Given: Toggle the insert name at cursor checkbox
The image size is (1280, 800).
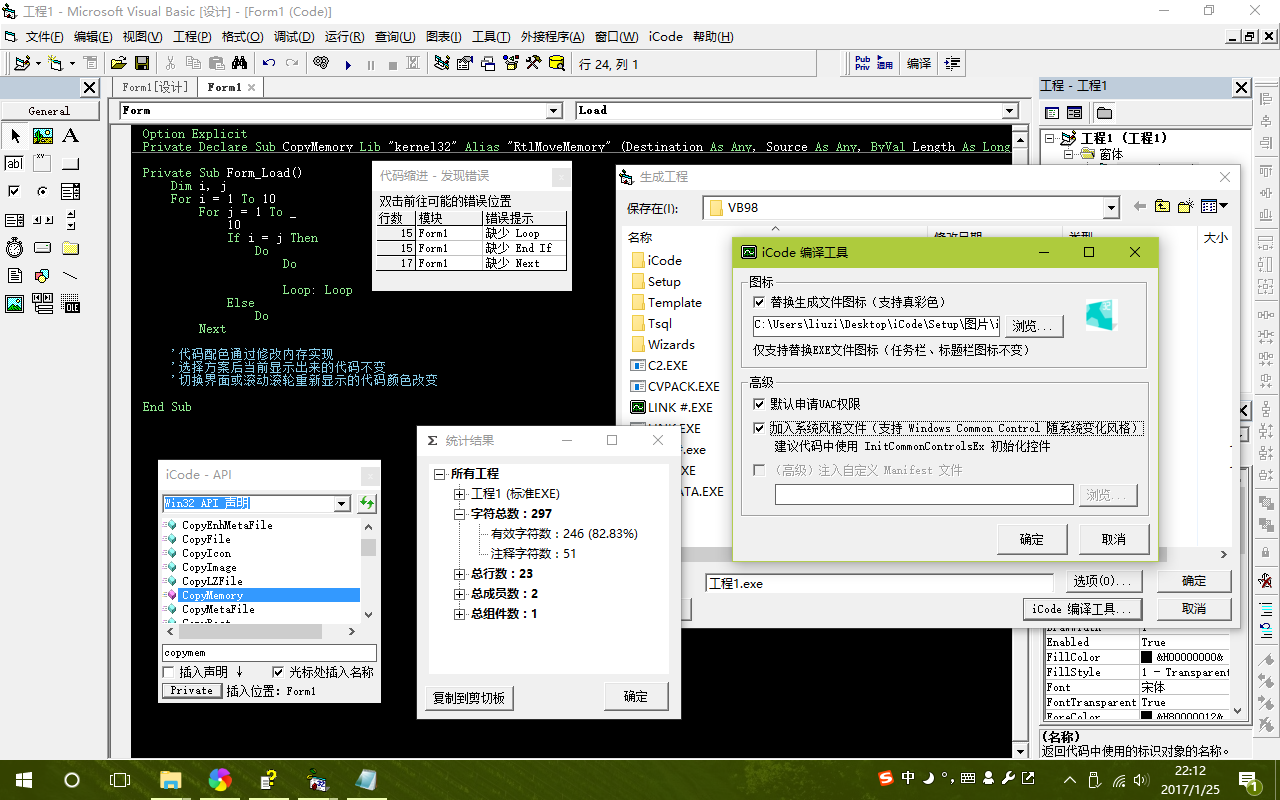Looking at the screenshot, I should [x=278, y=672].
